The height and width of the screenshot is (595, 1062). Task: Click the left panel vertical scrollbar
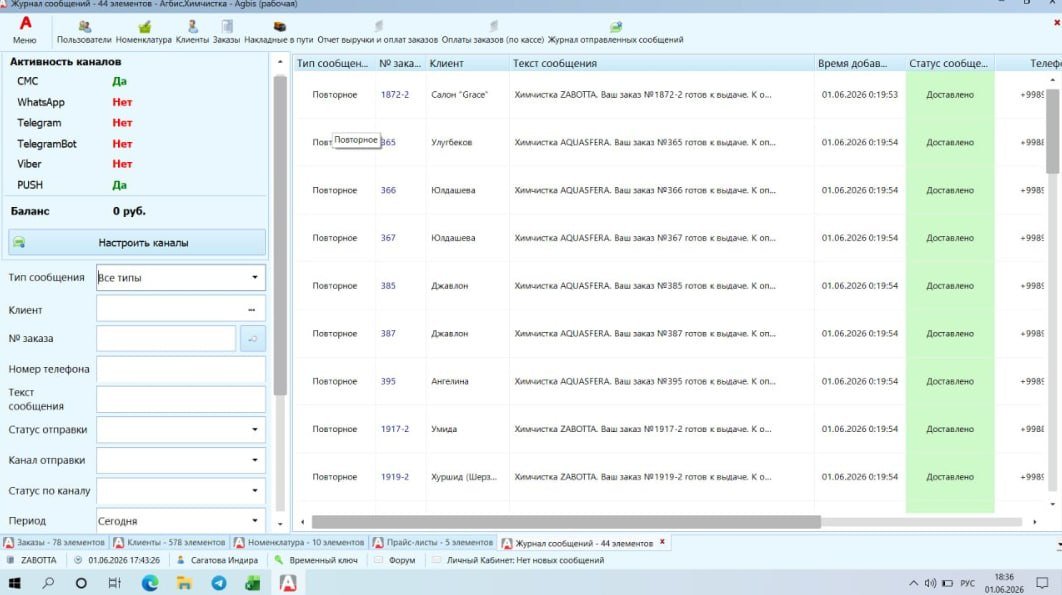coord(280,235)
